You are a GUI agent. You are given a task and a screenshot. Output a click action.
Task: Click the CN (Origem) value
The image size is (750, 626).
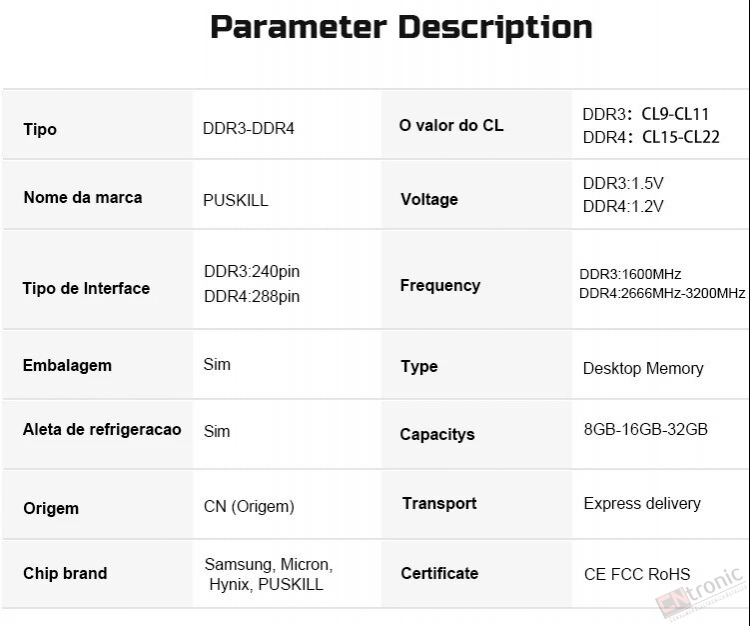(x=249, y=506)
